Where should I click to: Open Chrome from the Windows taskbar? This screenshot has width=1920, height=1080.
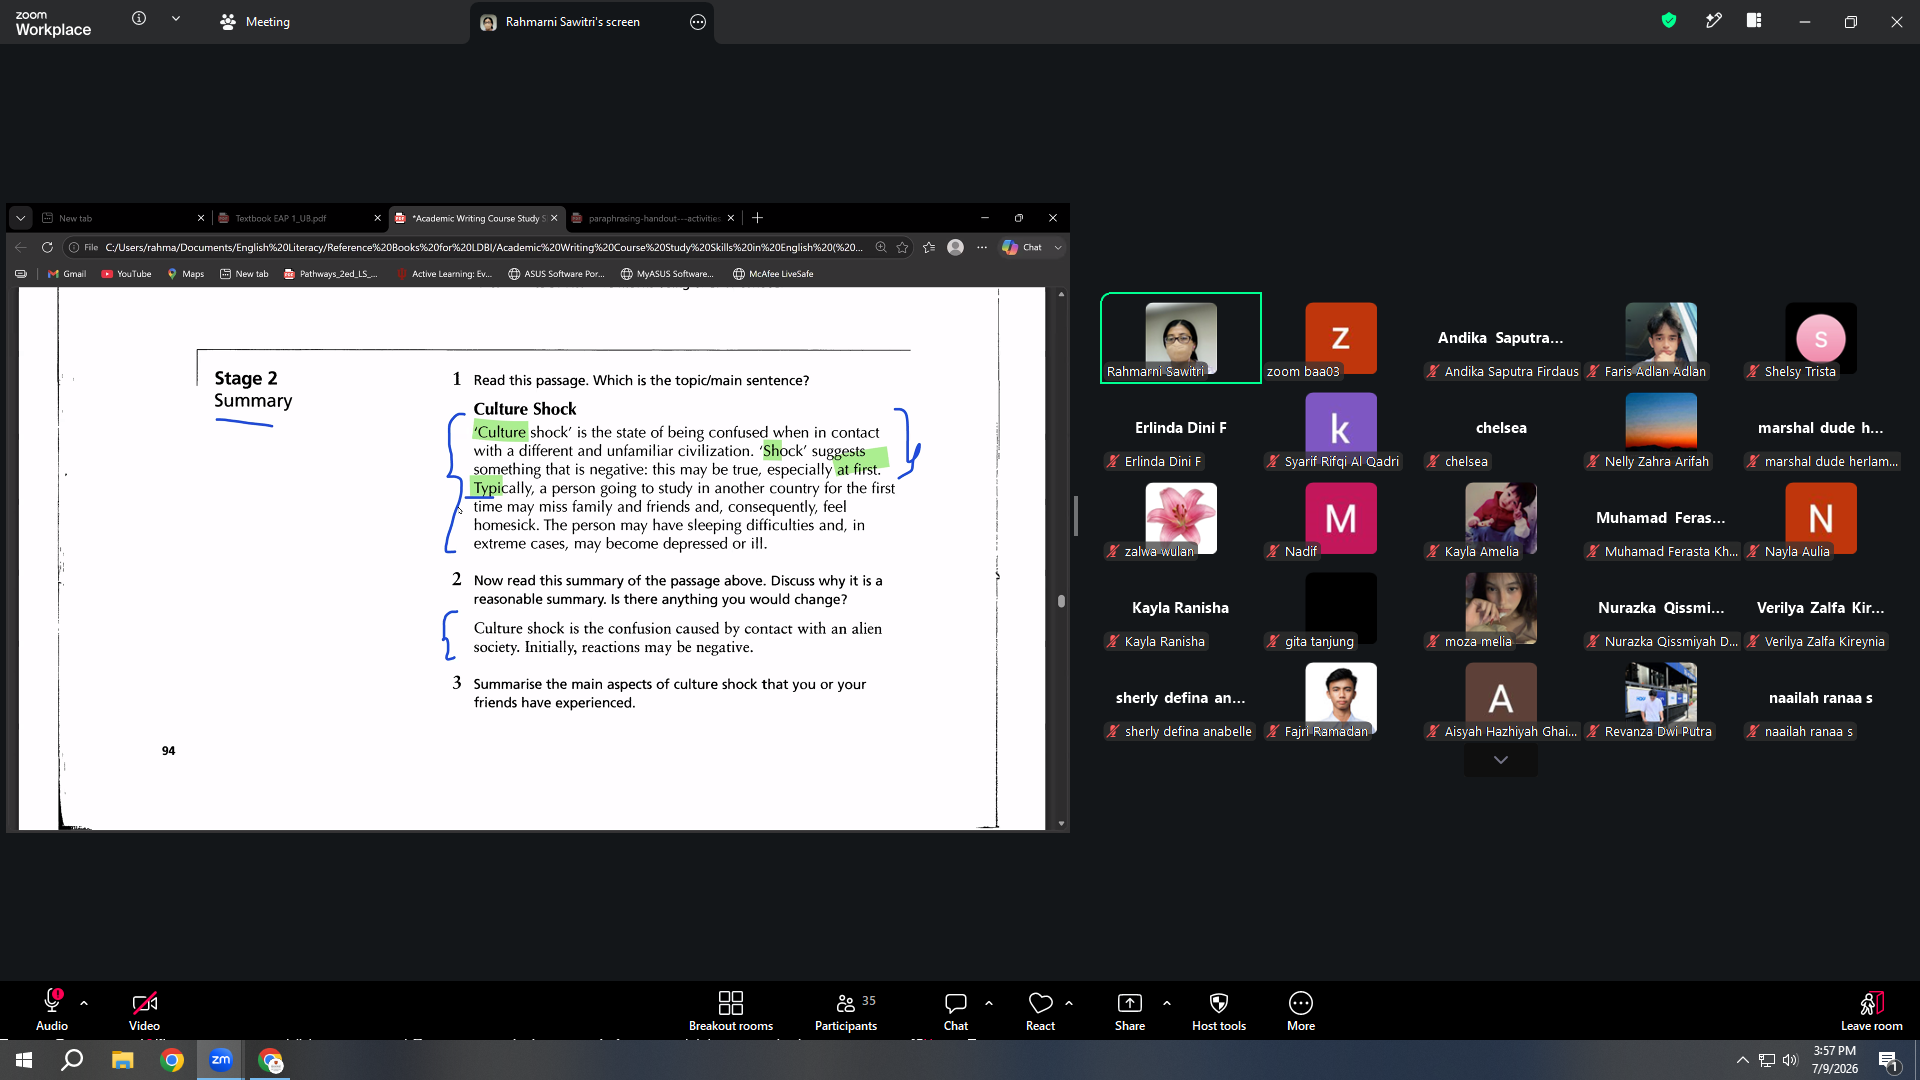pyautogui.click(x=172, y=1060)
